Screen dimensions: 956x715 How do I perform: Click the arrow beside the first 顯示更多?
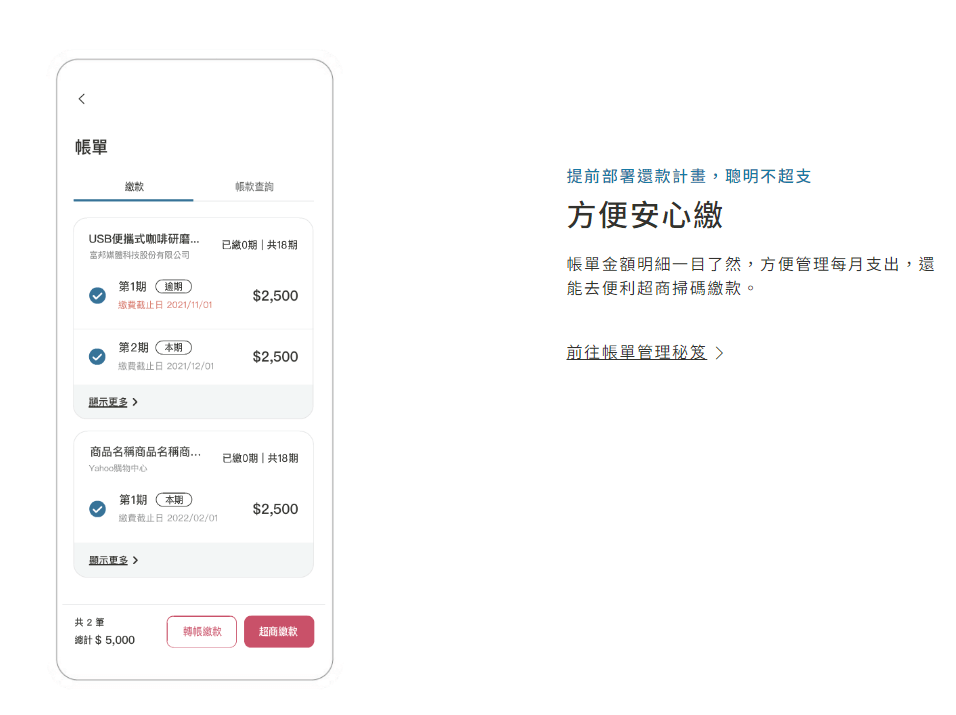click(137, 400)
